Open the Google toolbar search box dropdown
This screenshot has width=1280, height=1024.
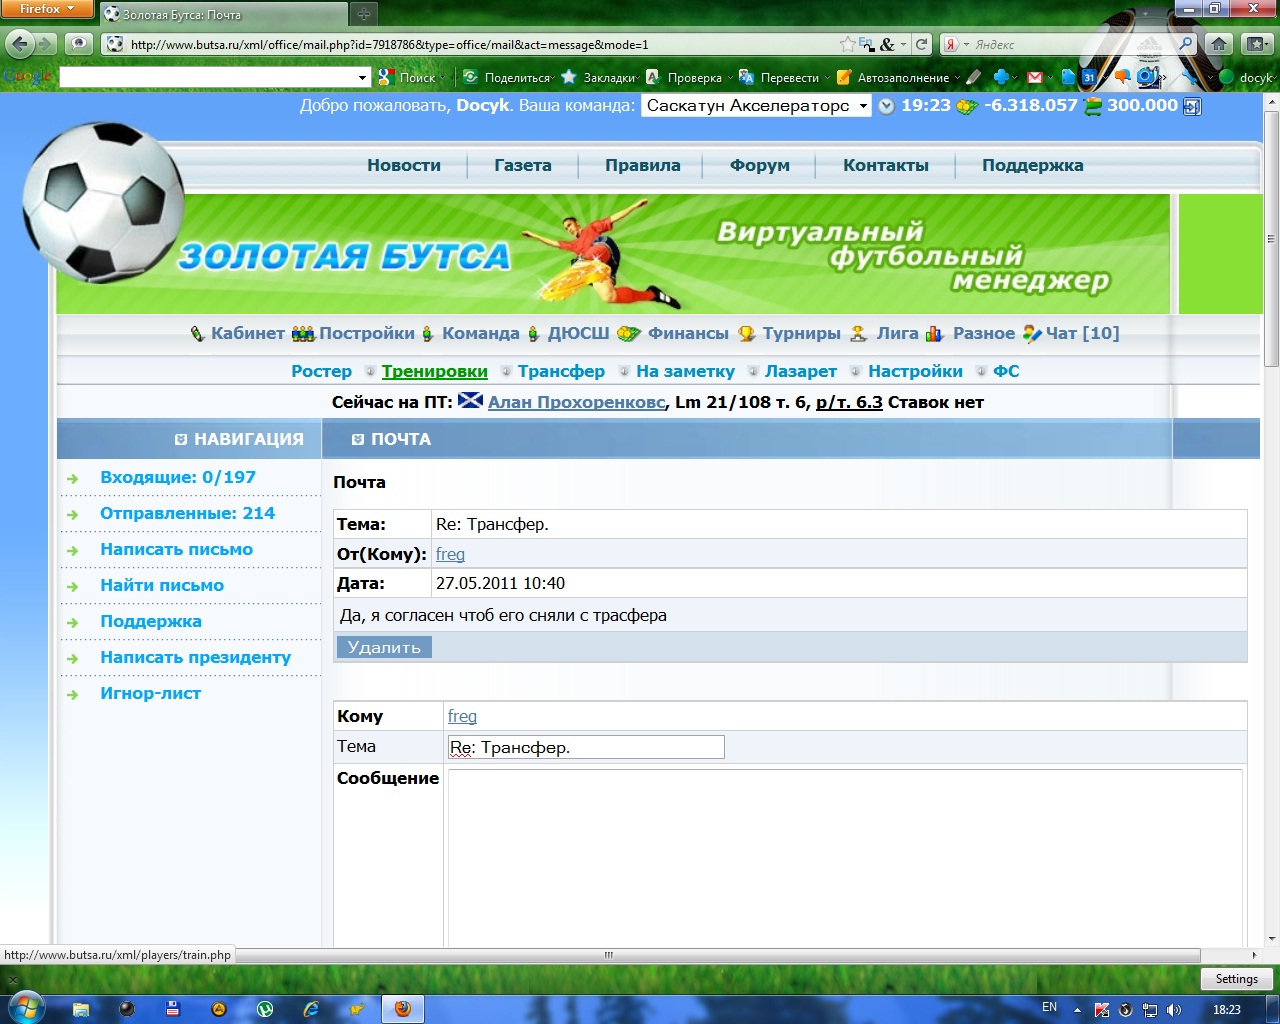[x=363, y=77]
